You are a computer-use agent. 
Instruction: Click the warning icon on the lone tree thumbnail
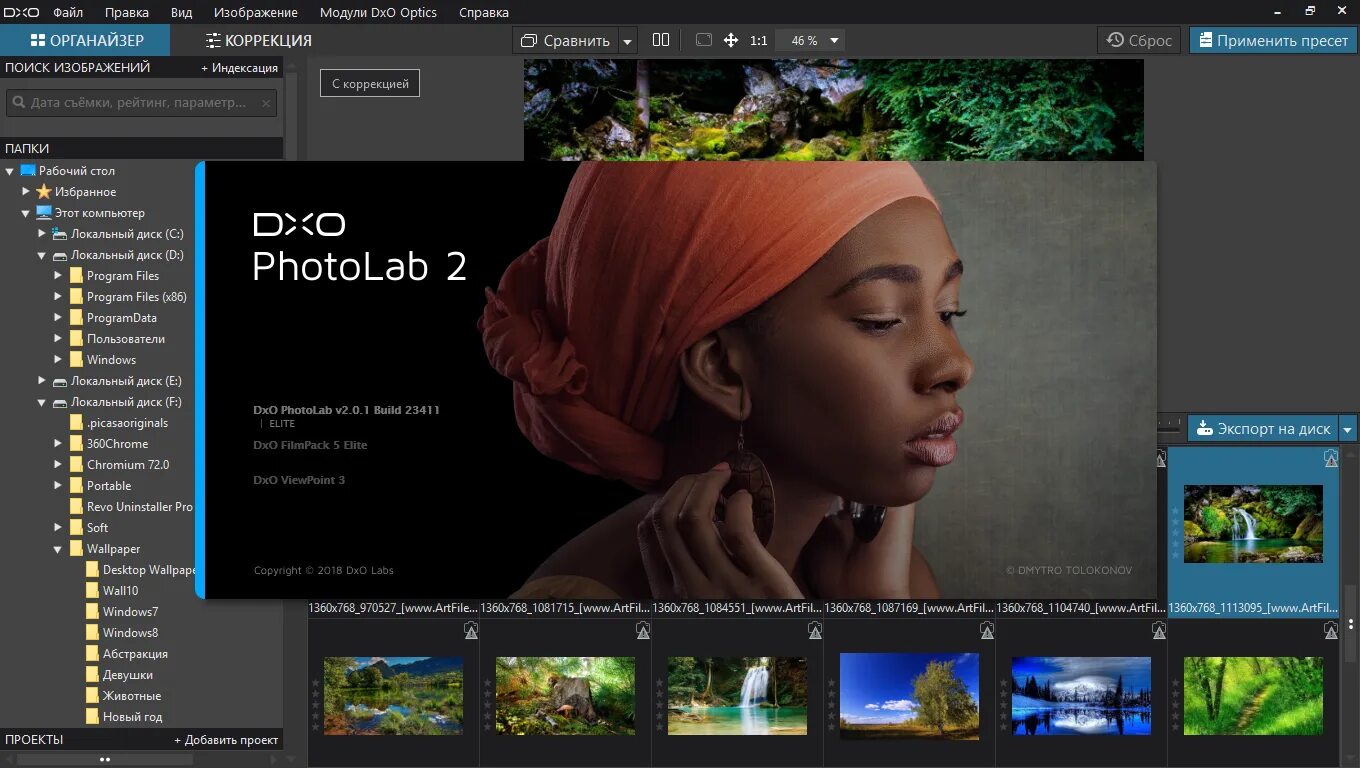(987, 631)
